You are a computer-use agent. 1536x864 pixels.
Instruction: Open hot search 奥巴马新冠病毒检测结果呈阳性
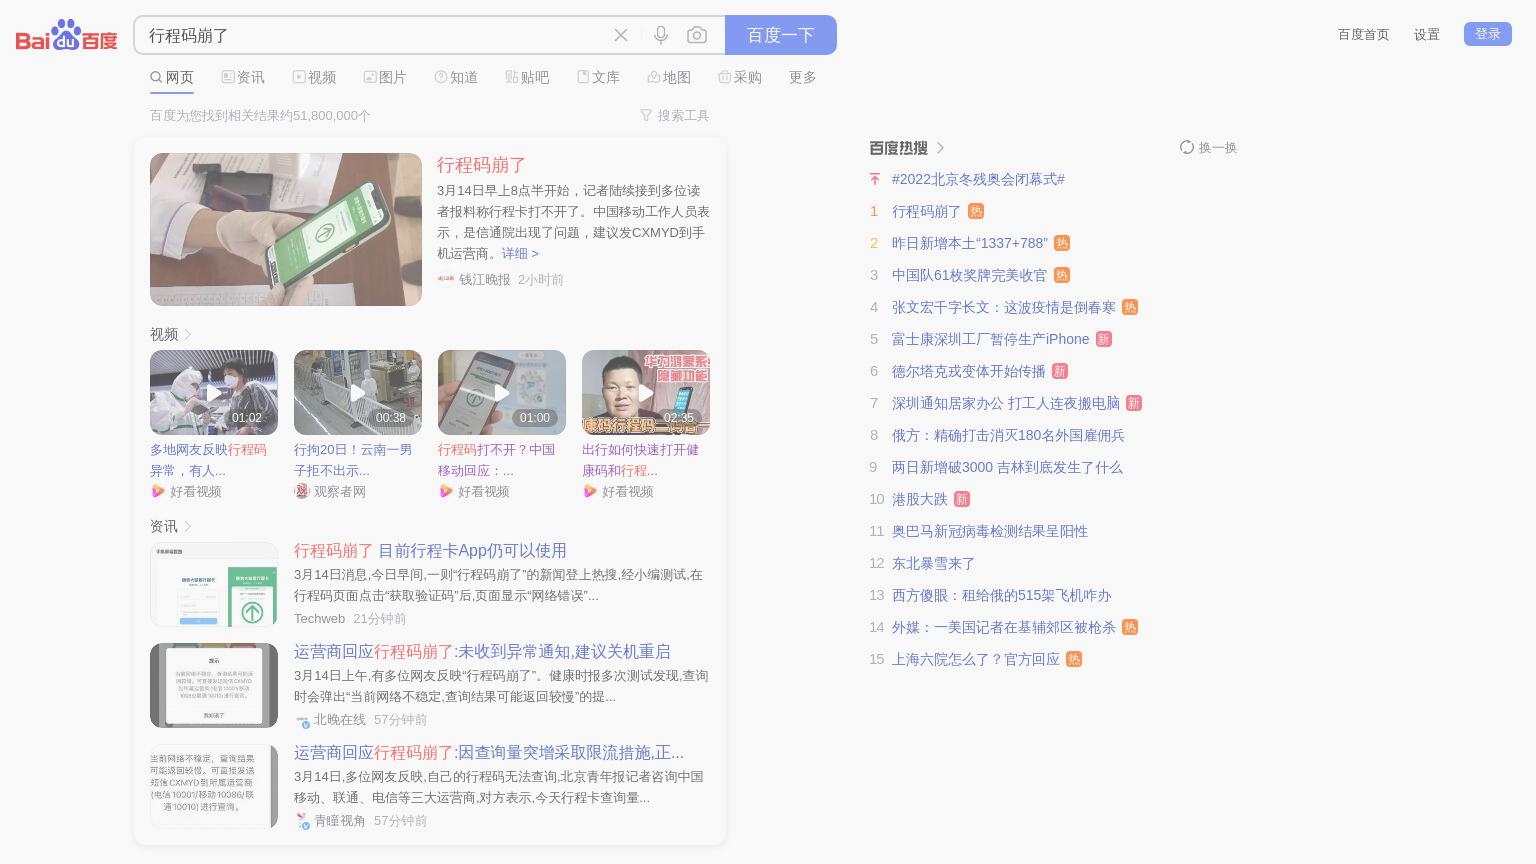(x=990, y=531)
